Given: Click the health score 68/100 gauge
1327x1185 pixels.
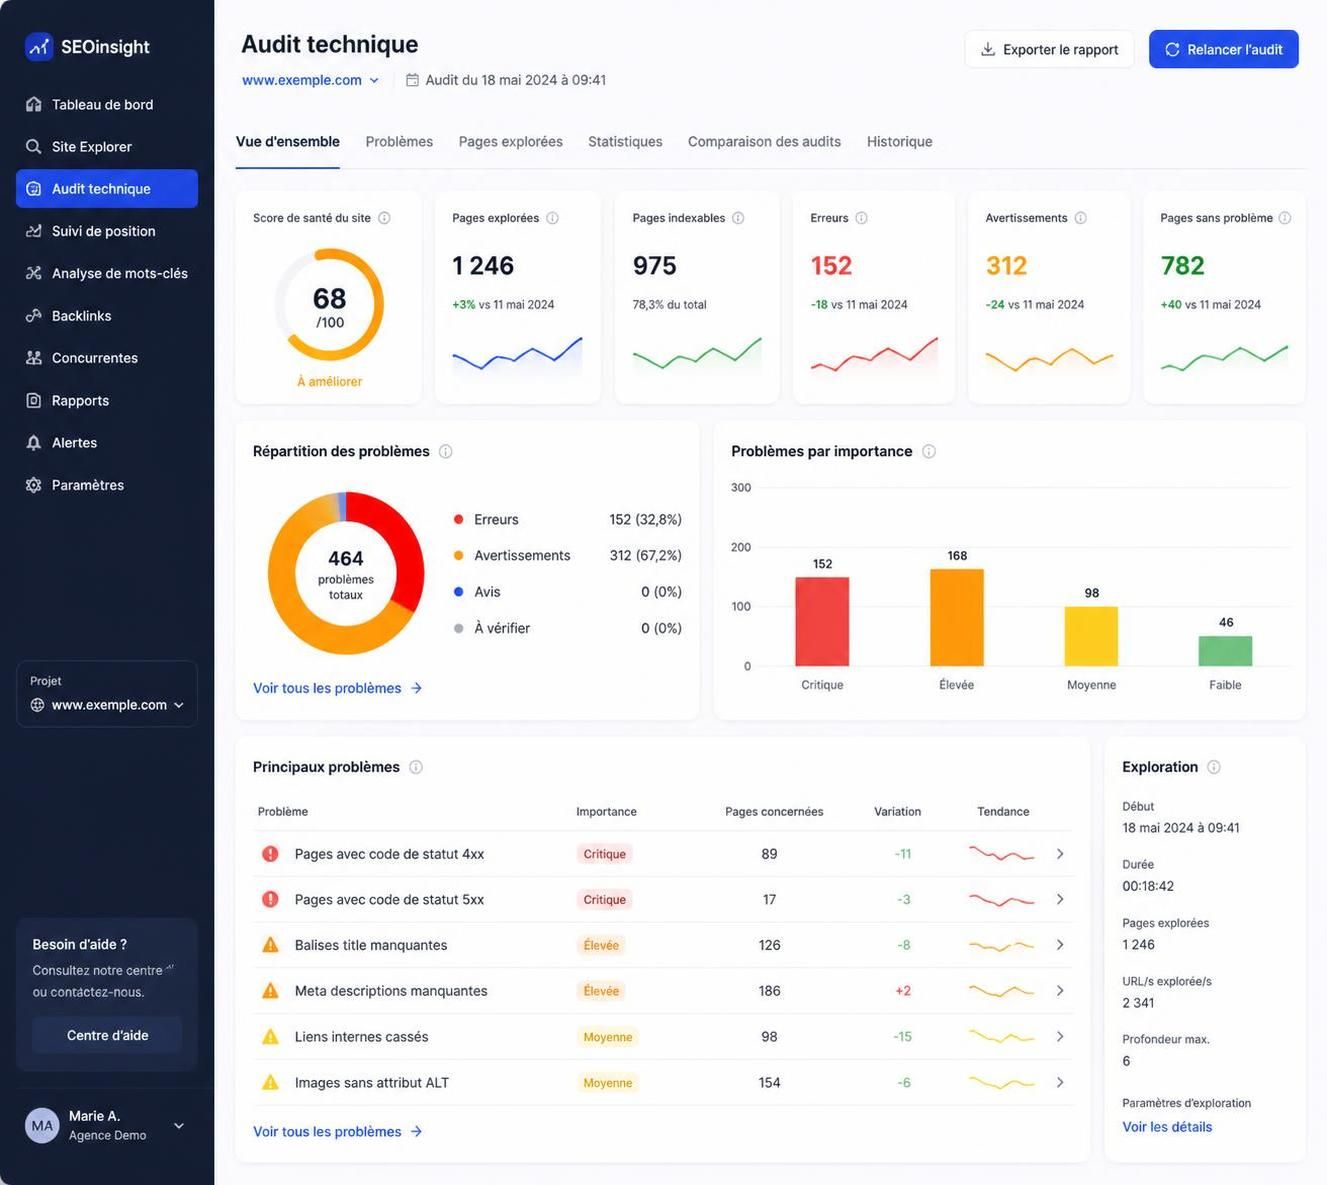Looking at the screenshot, I should point(329,305).
